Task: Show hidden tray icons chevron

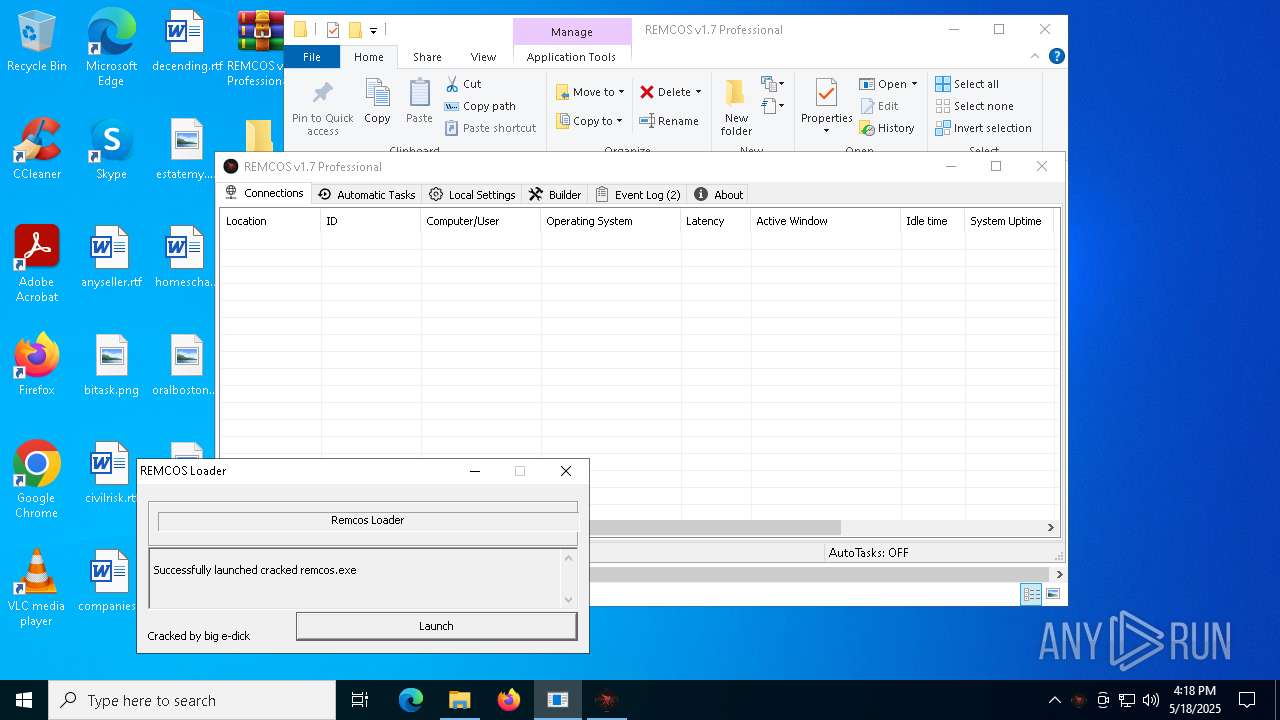Action: coord(1054,700)
